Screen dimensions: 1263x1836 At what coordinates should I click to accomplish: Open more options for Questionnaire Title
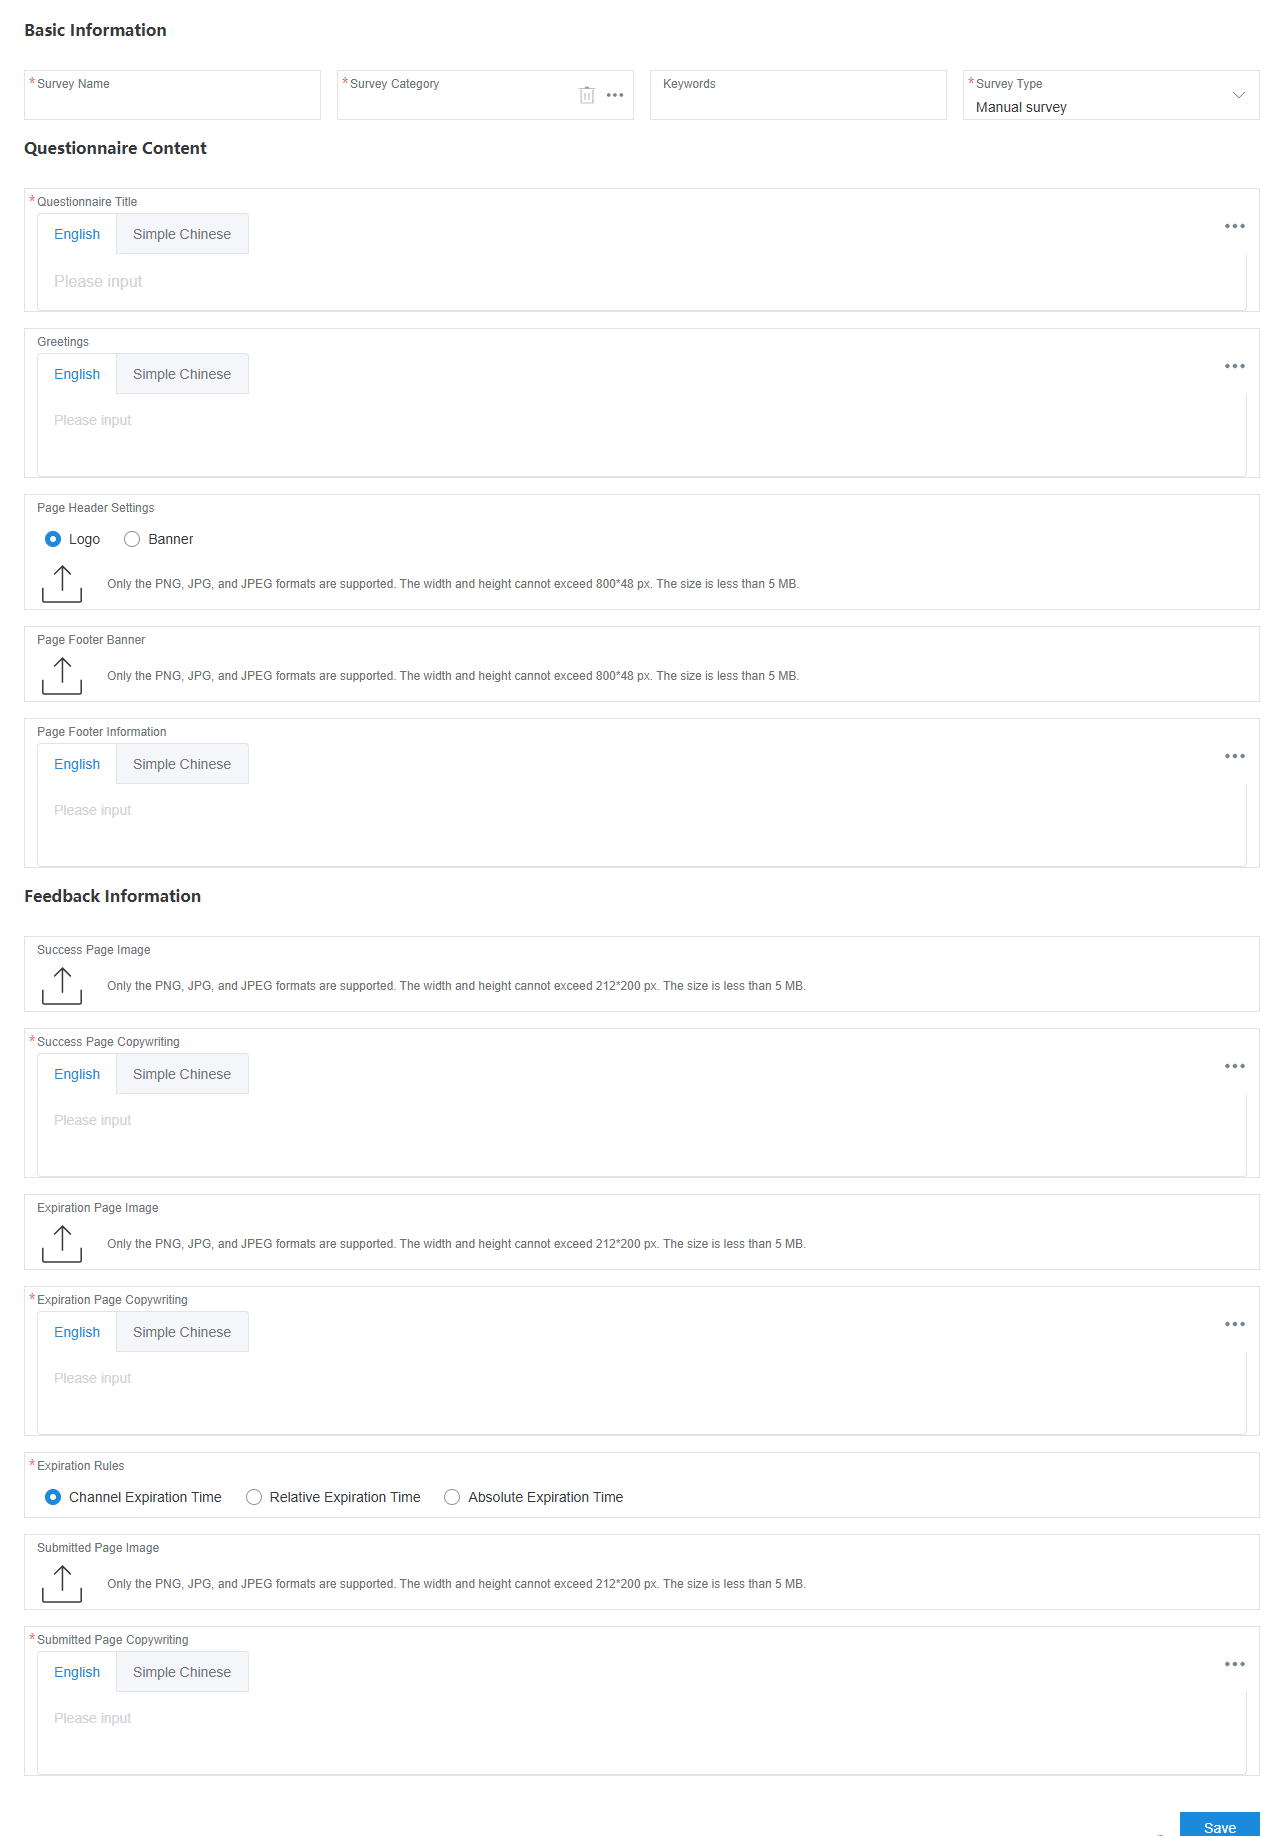1235,226
